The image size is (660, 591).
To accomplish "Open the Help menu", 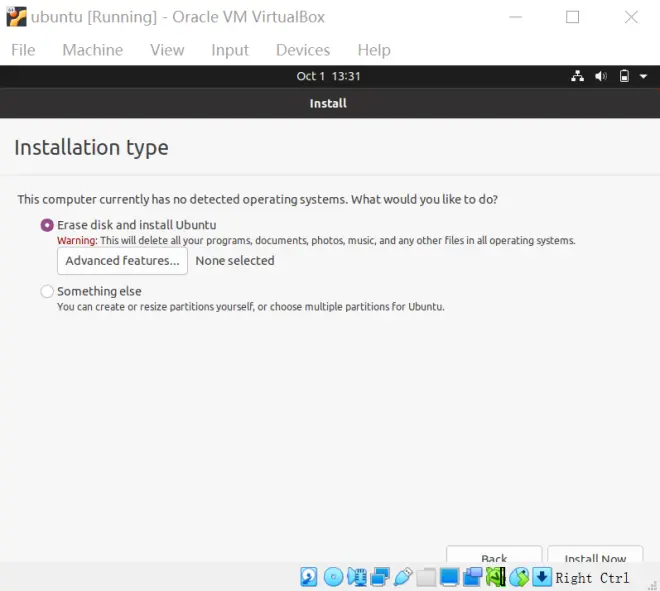I will click(x=374, y=50).
